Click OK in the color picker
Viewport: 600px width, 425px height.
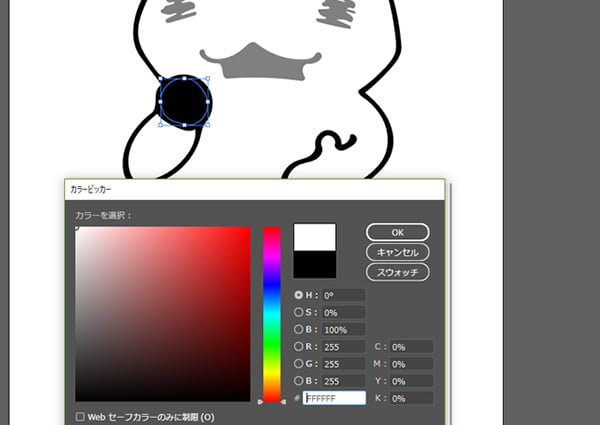point(397,232)
